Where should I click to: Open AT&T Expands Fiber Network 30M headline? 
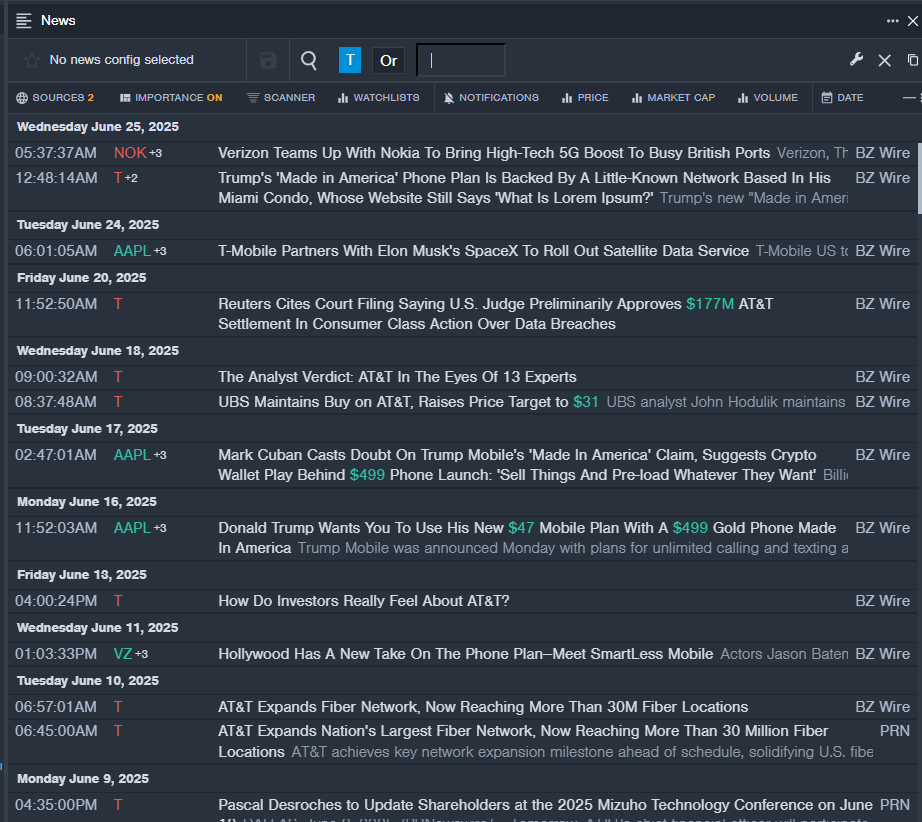[x=483, y=707]
